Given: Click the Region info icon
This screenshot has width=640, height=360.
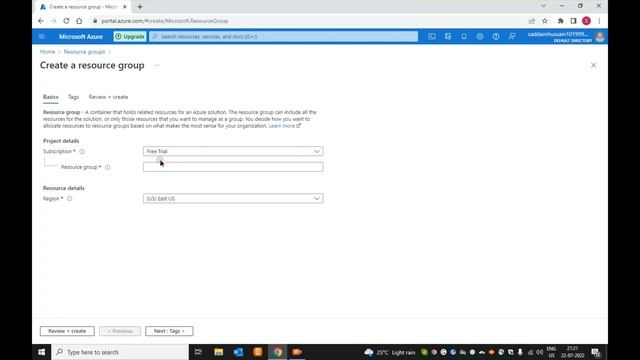Looking at the screenshot, I should pyautogui.click(x=69, y=198).
